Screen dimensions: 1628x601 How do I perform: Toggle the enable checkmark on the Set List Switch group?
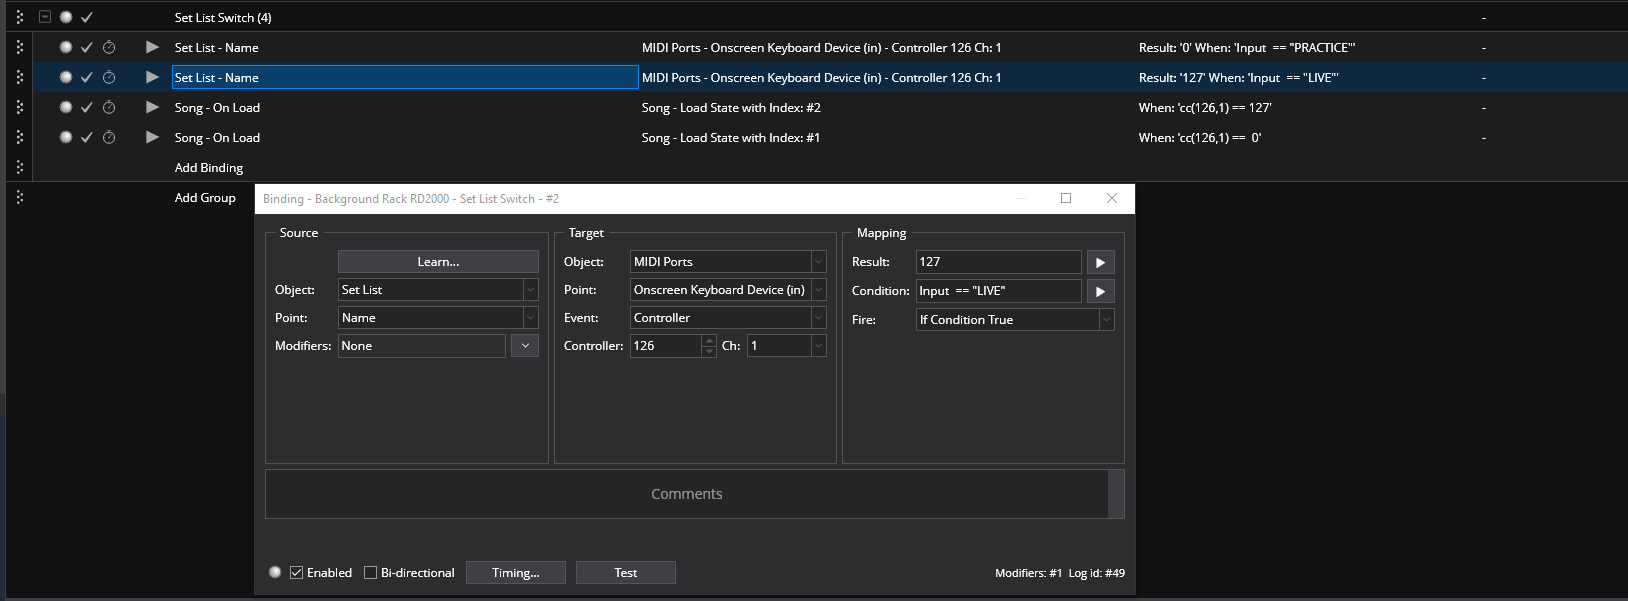pos(87,17)
